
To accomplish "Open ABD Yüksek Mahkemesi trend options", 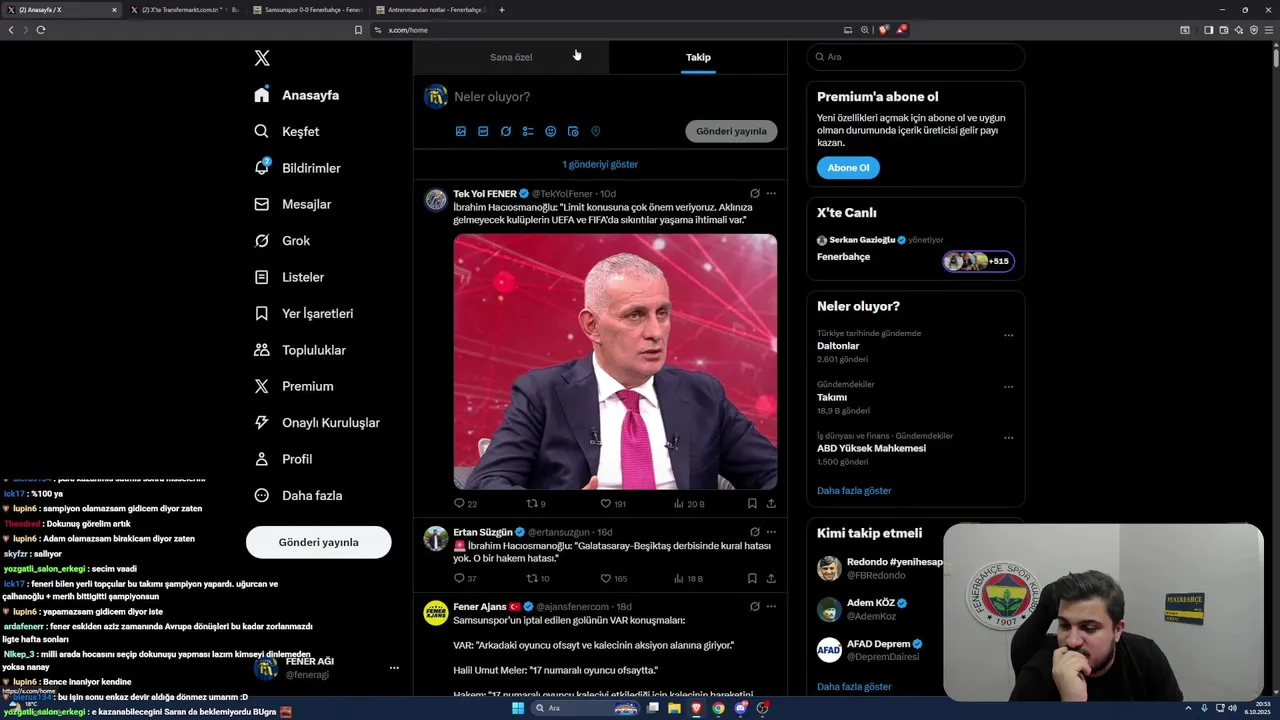I will [1008, 438].
